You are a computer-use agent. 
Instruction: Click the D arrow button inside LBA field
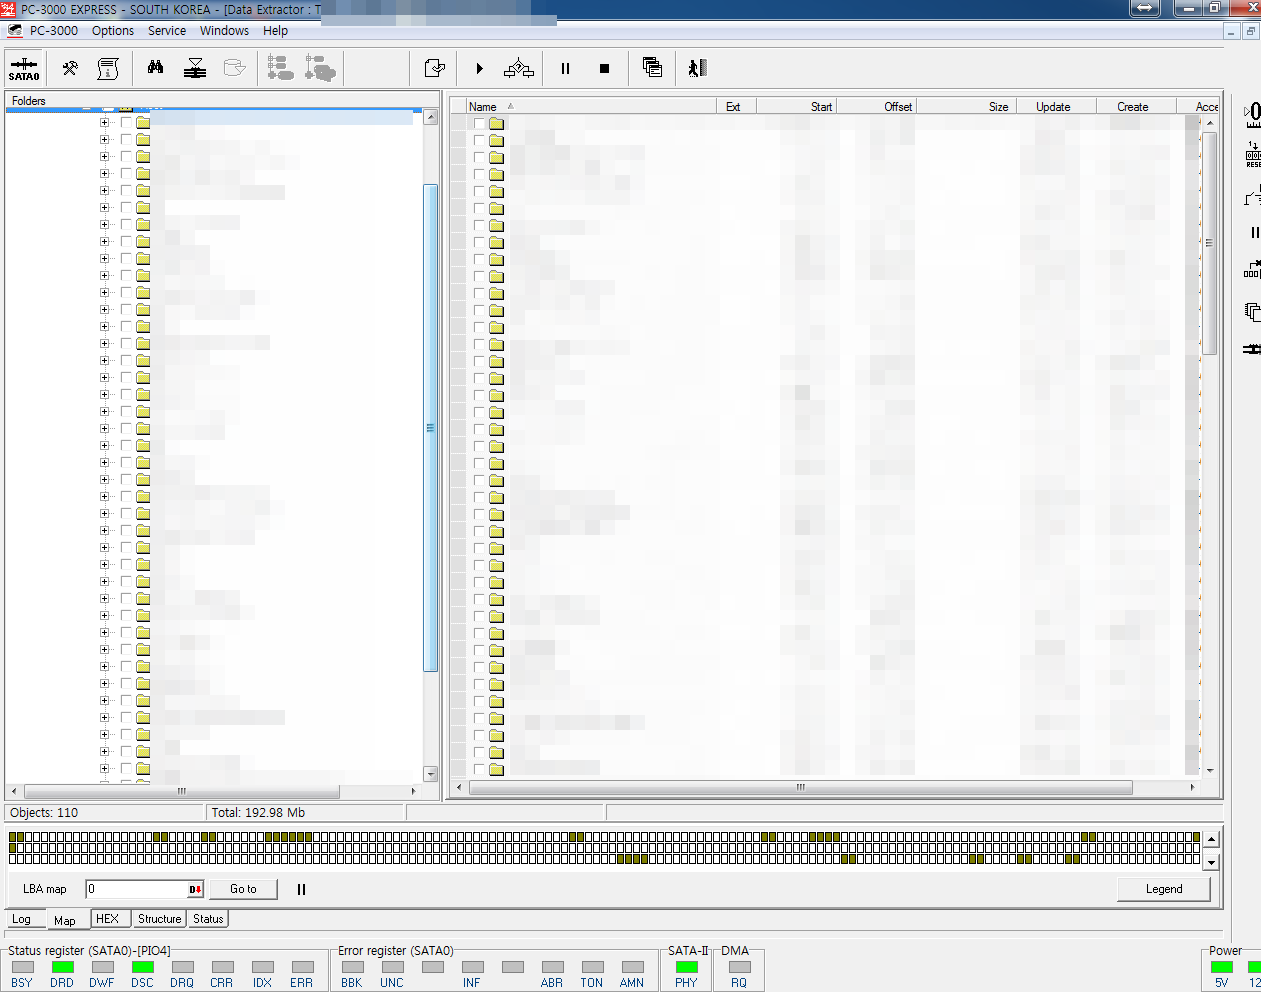196,889
